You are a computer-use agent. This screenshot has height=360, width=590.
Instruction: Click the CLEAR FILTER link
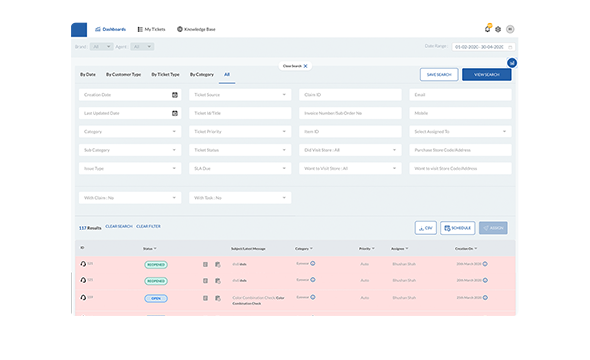click(x=148, y=226)
